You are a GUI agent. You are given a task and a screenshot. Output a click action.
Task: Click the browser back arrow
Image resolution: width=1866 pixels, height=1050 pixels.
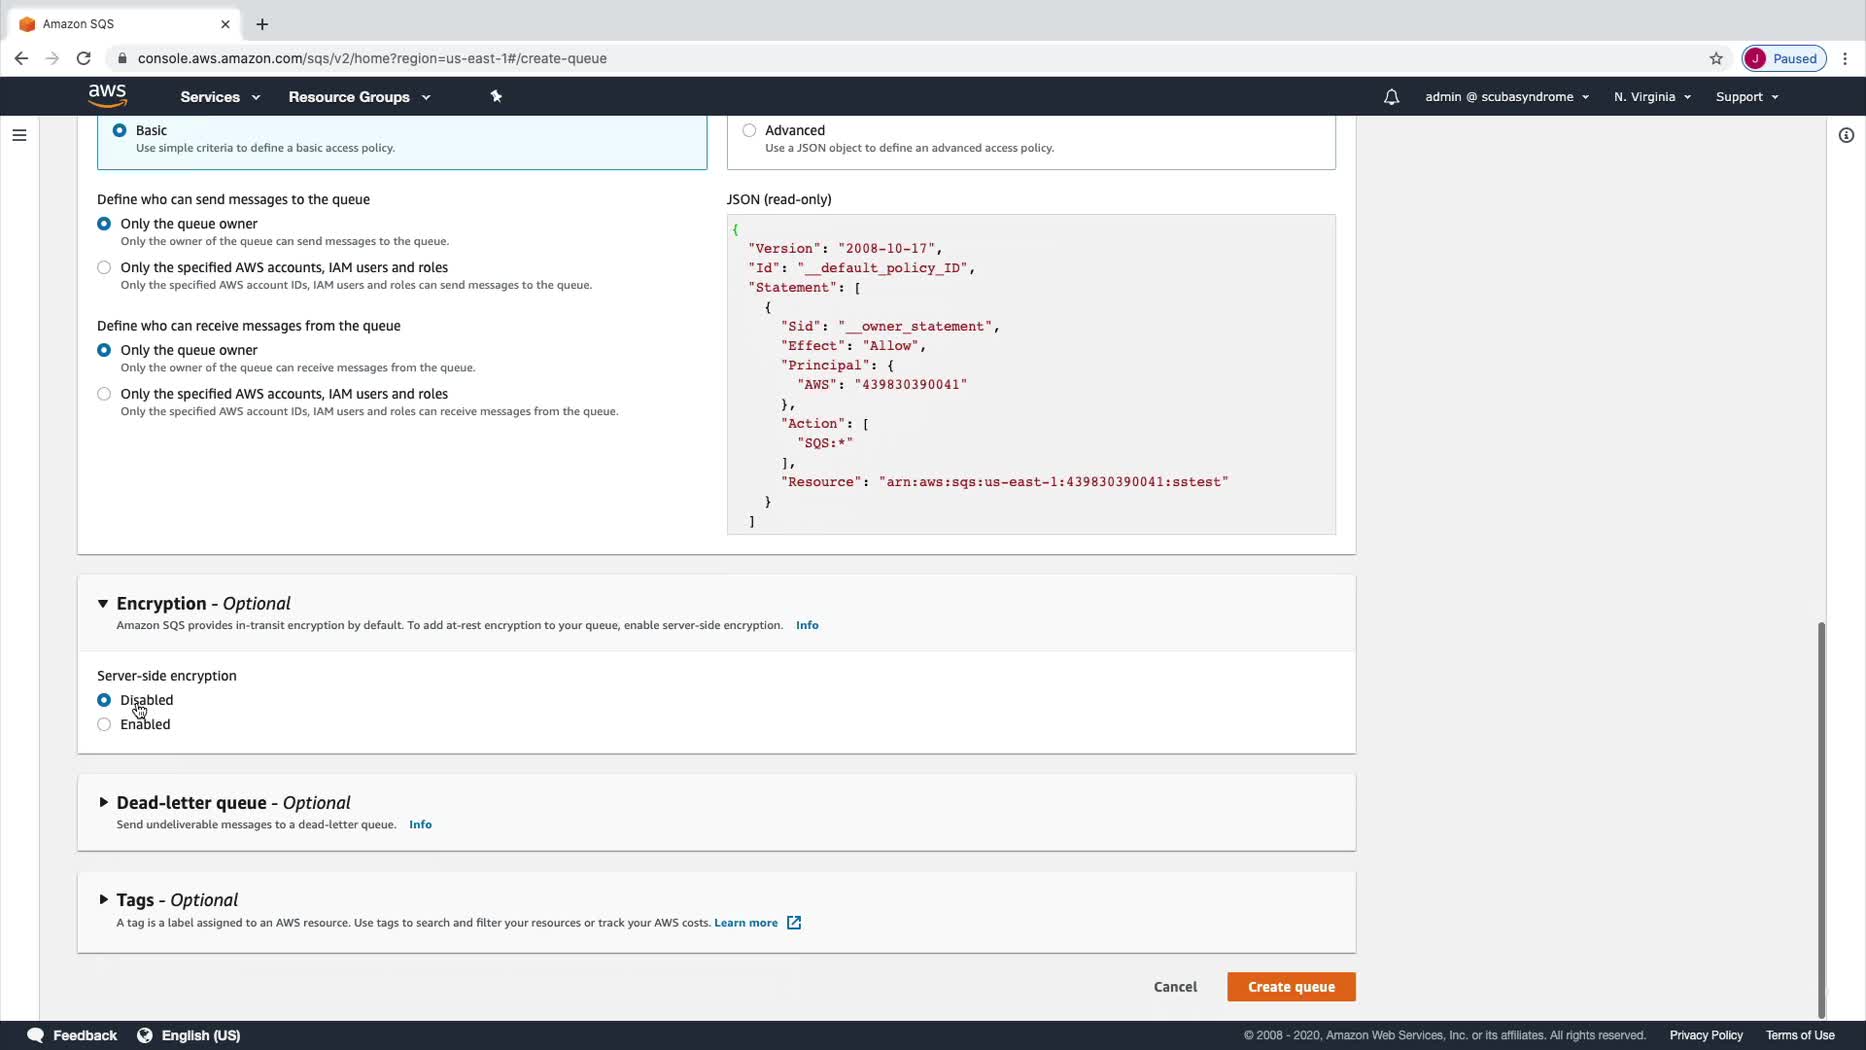click(x=21, y=58)
